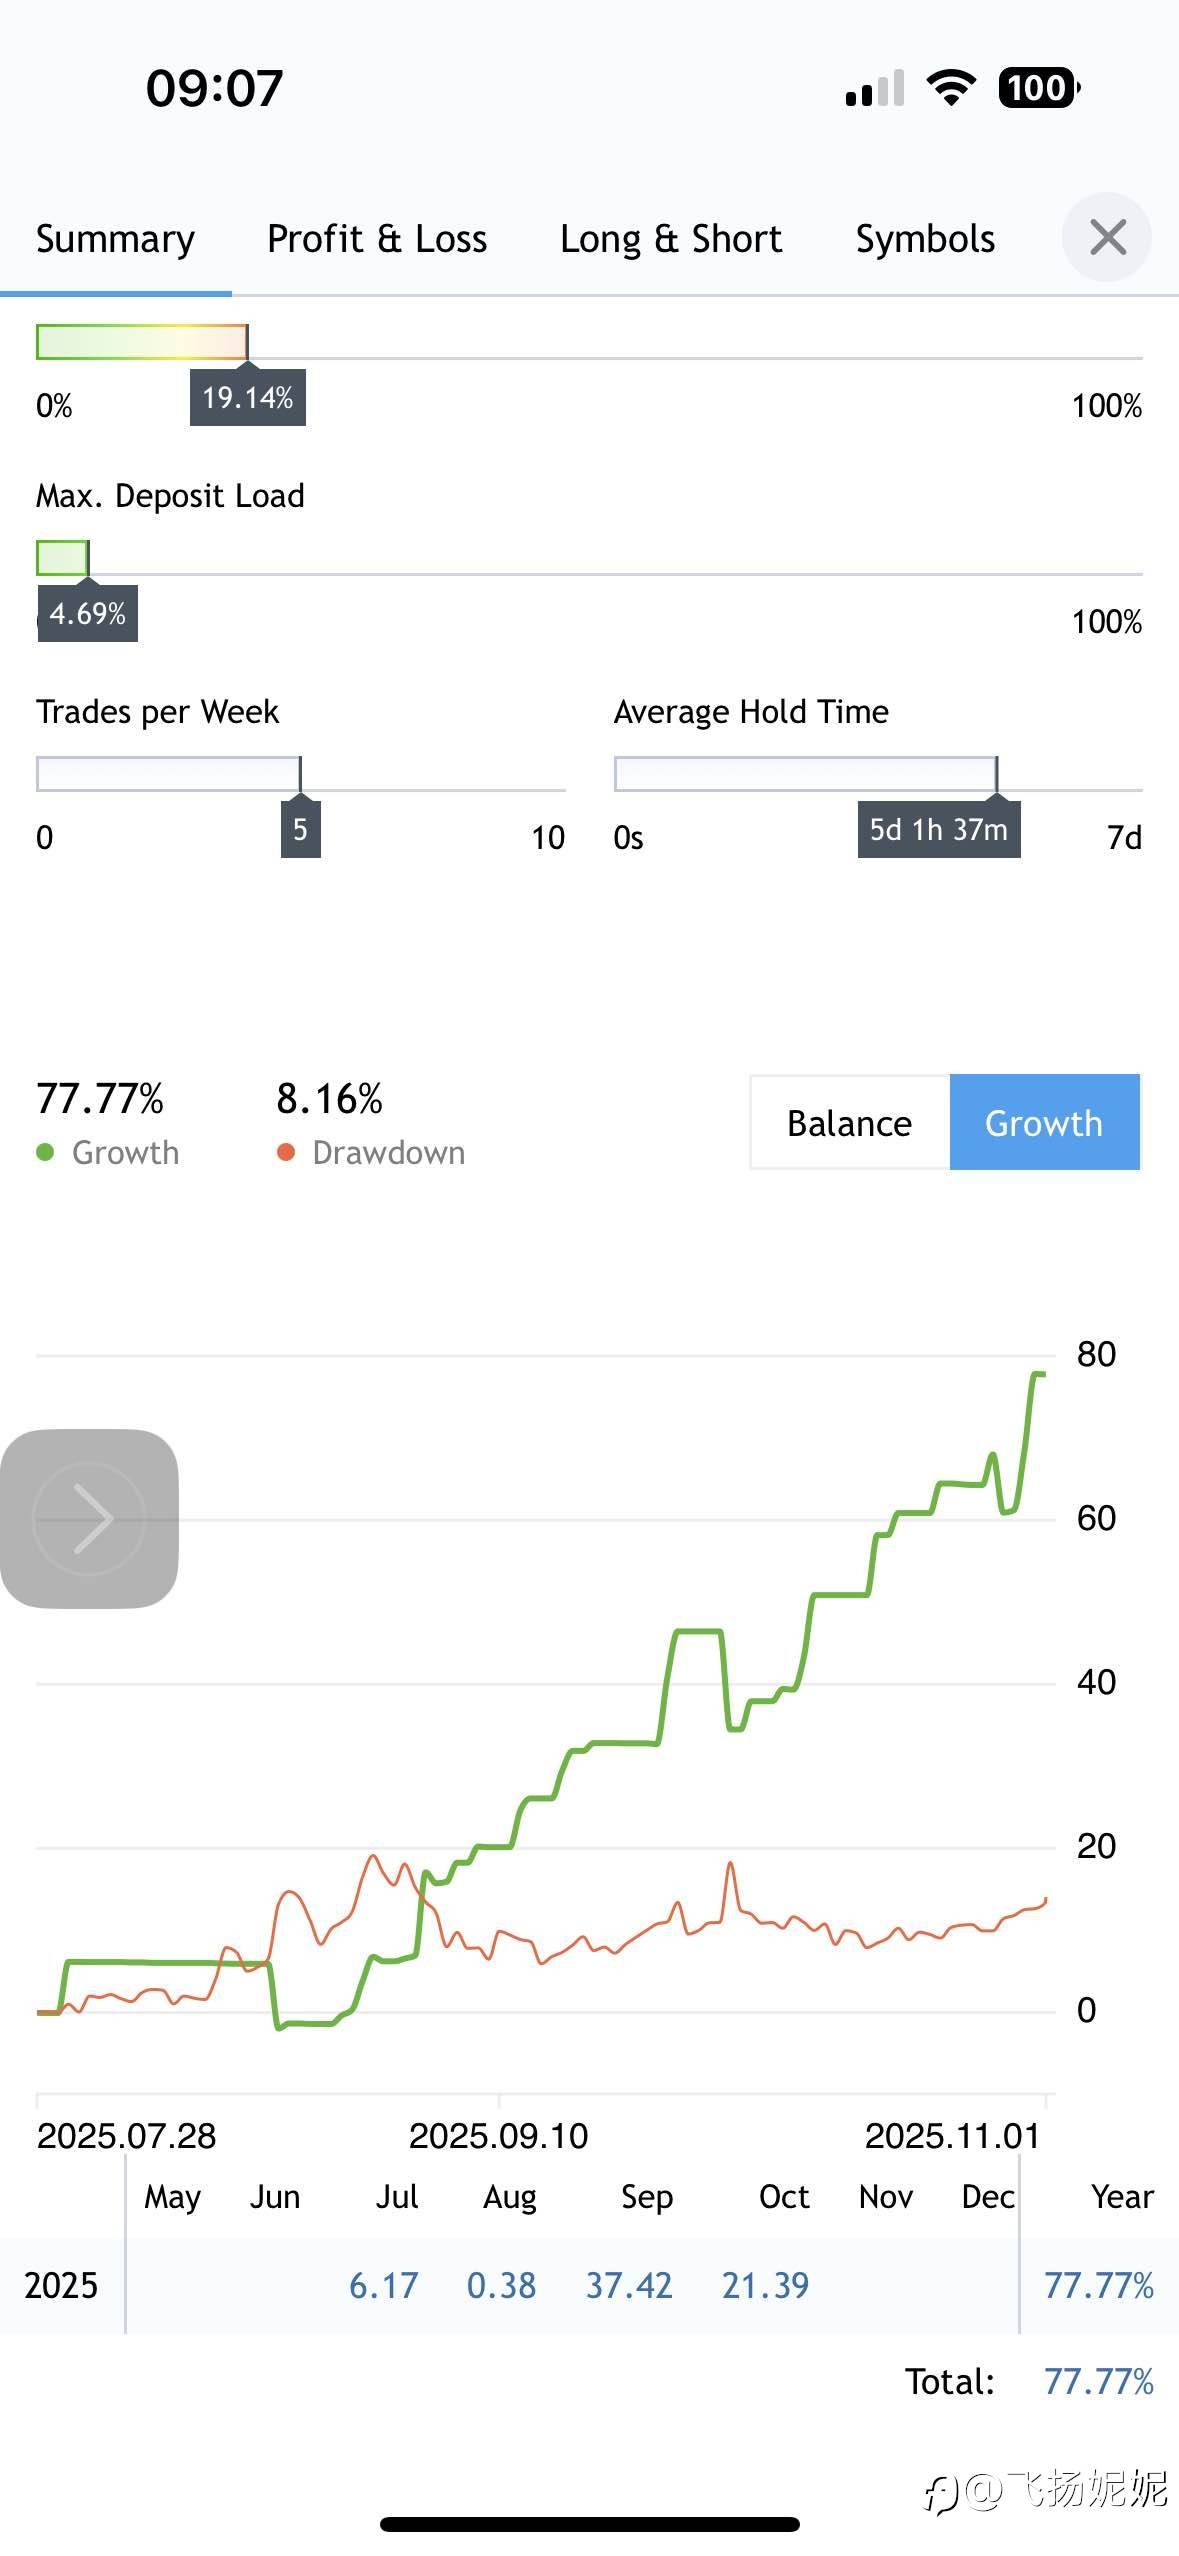The width and height of the screenshot is (1179, 2556).
Task: Open the Summary tab
Action: pyautogui.click(x=115, y=239)
